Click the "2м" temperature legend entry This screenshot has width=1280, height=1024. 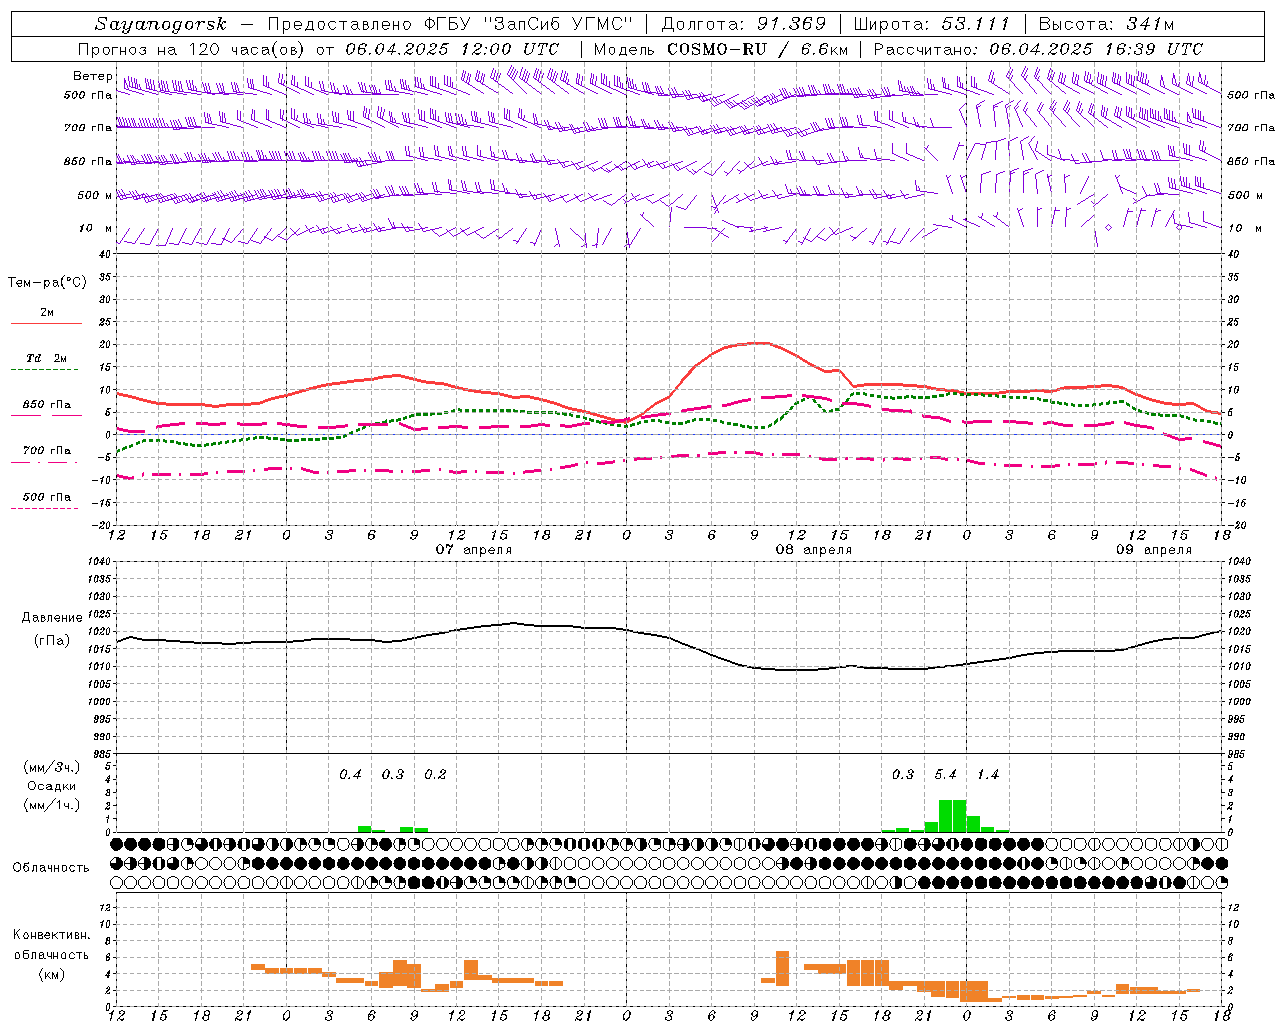[x=47, y=313]
